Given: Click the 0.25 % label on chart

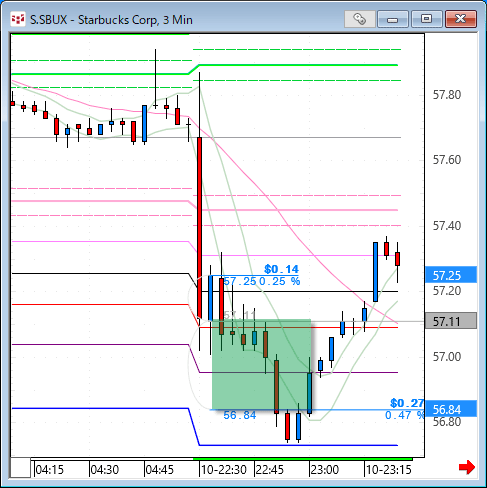Looking at the screenshot, I should click(x=279, y=281).
